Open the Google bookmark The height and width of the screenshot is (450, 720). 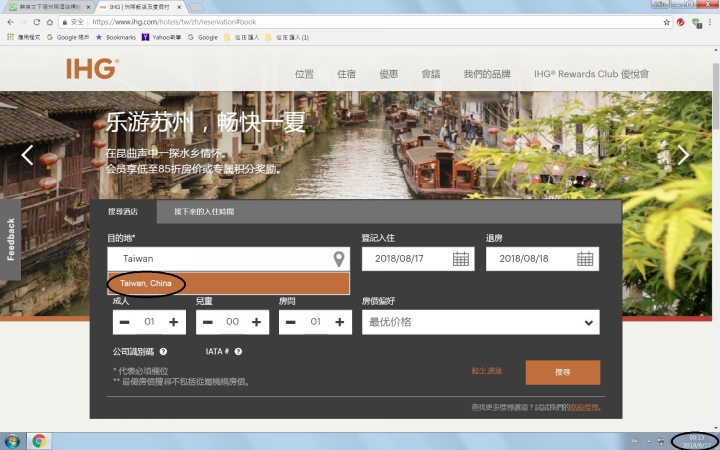tap(203, 37)
